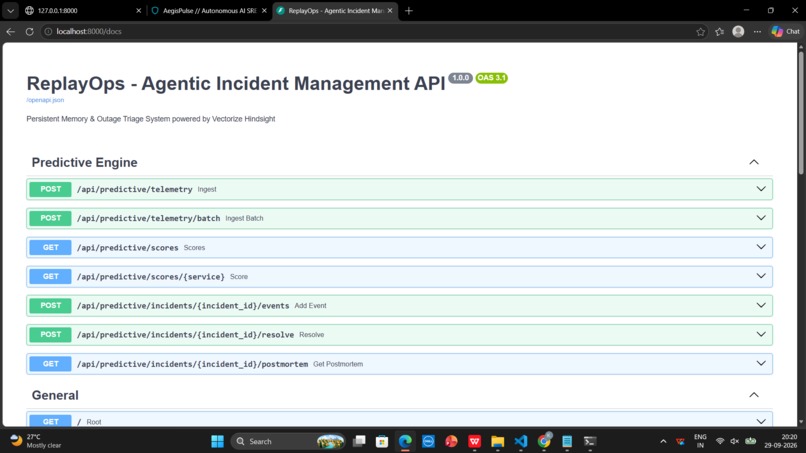Reload the docs page with refresh icon
This screenshot has width=806, height=453.
(x=29, y=31)
